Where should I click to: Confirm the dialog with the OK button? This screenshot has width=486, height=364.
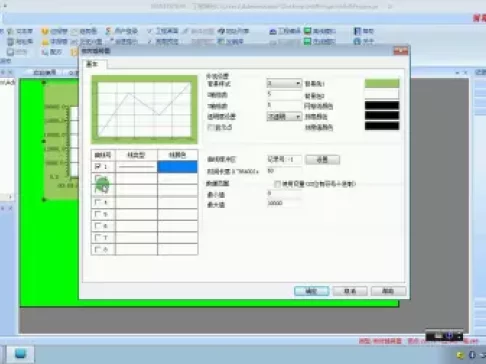(311, 291)
